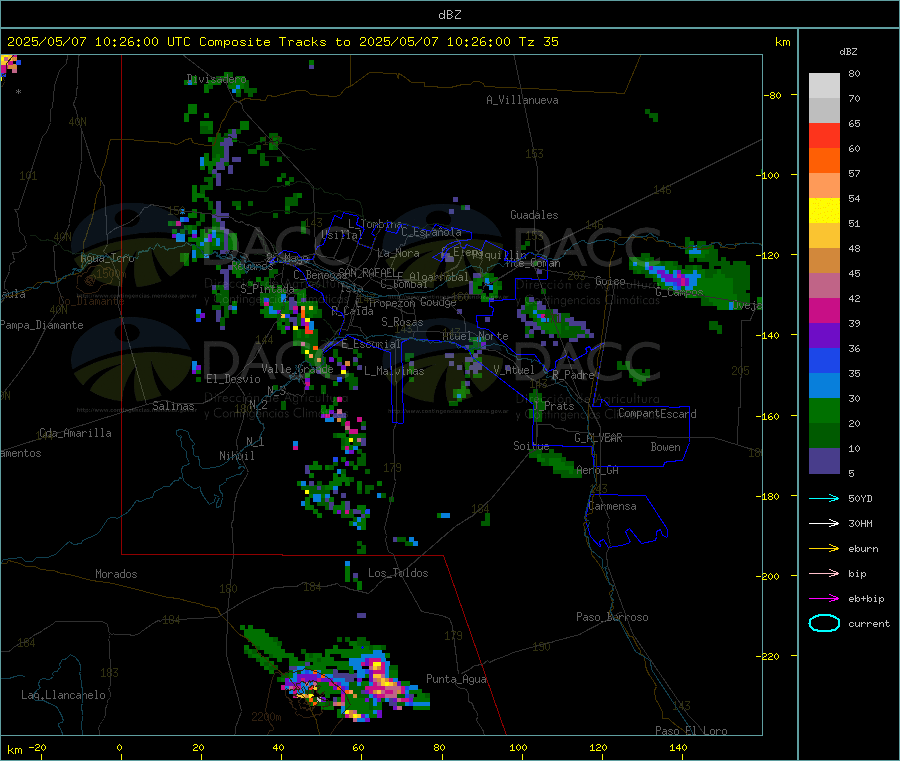Click the Paso_Barroso location label
Screen dimensions: 900x761
click(612, 617)
